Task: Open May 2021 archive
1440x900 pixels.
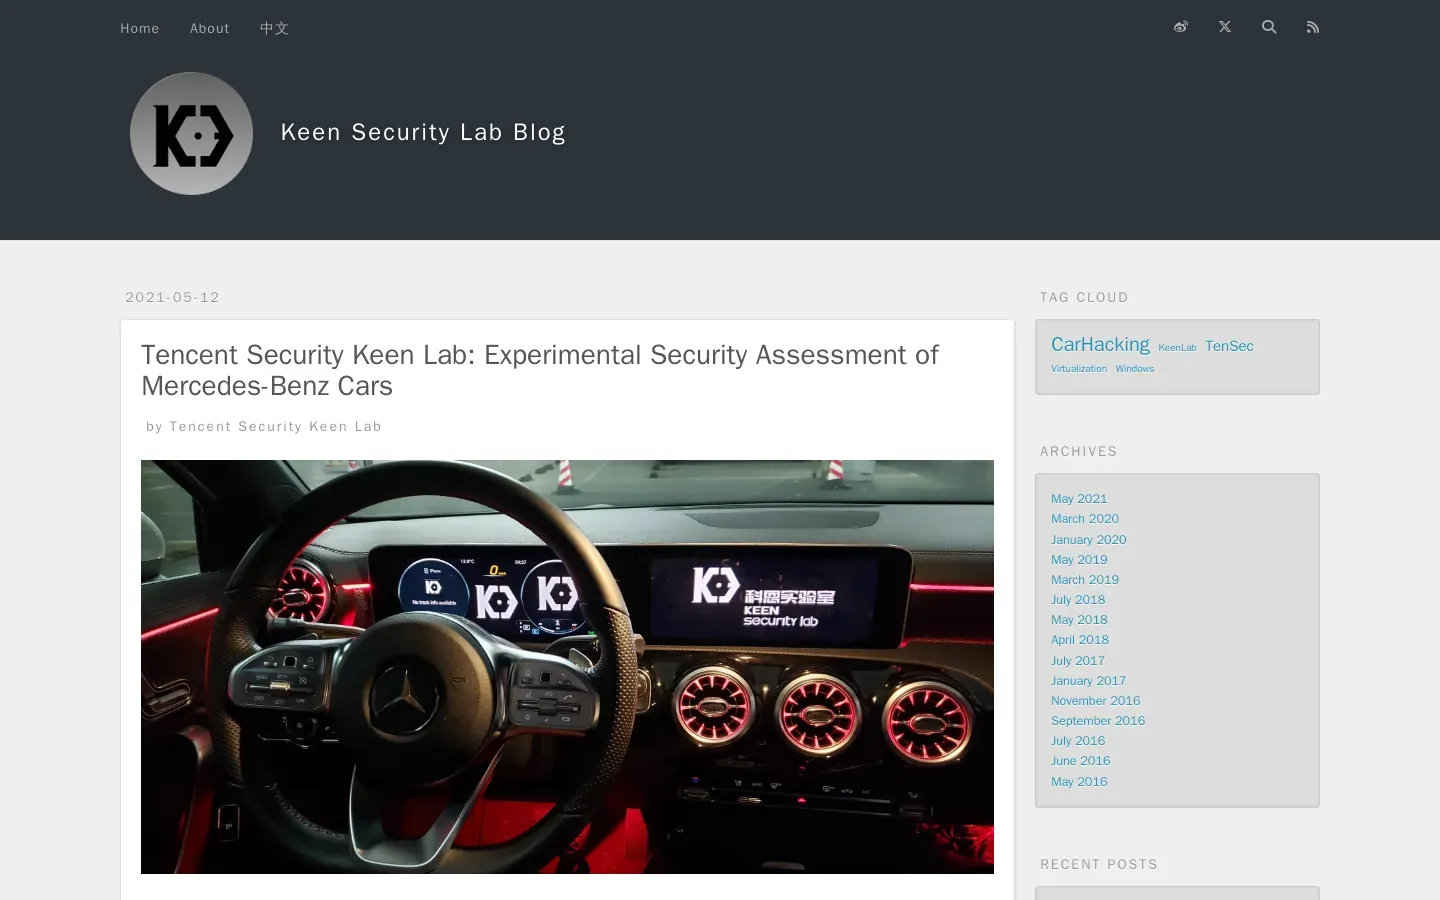Action: (x=1079, y=499)
